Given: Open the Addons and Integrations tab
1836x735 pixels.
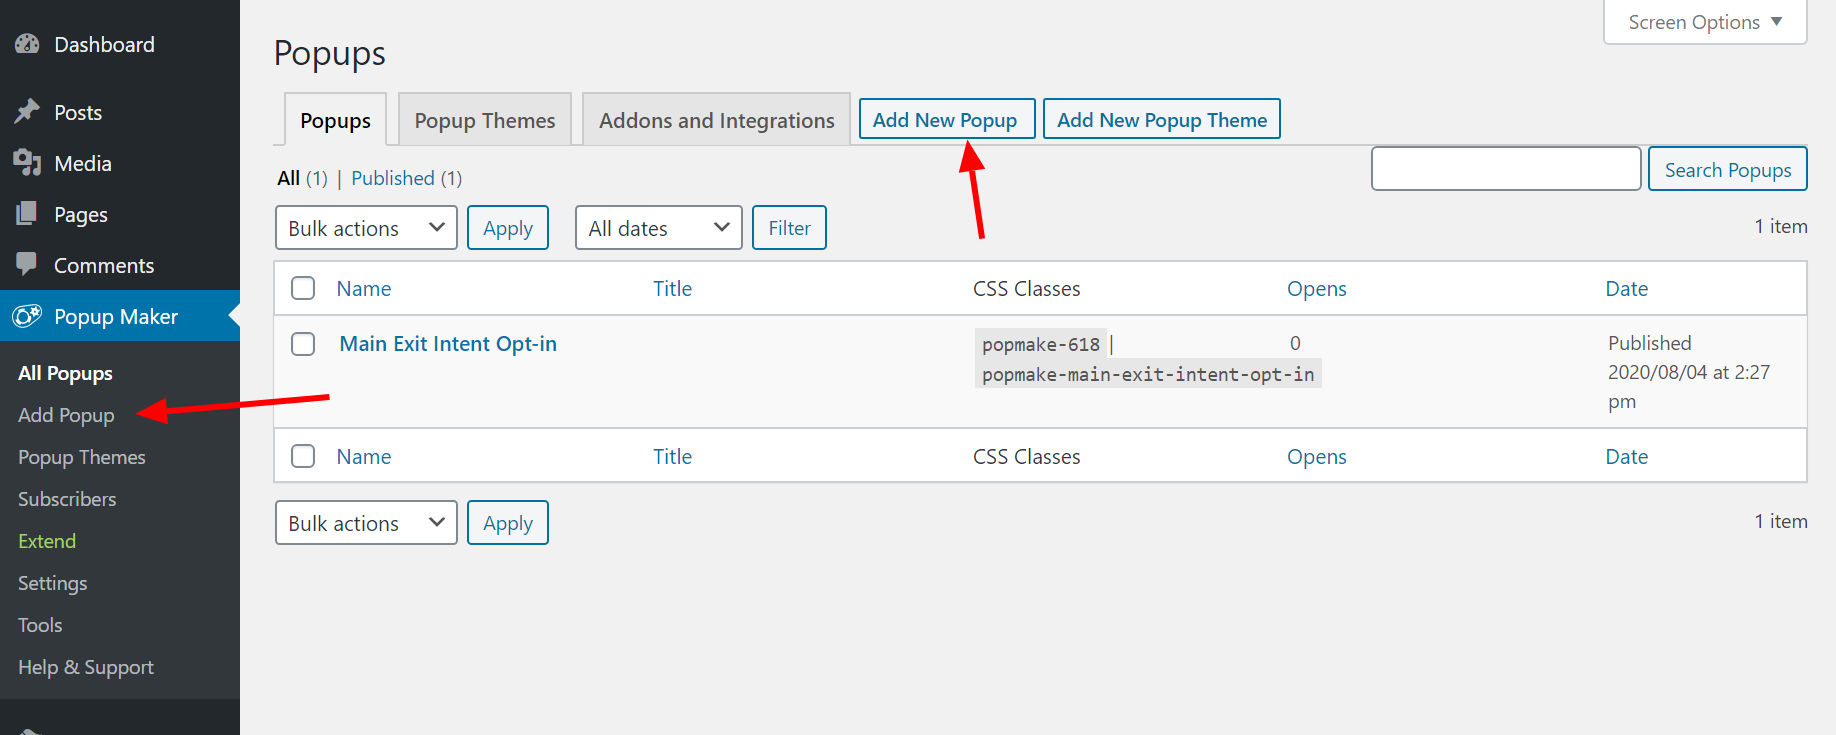Looking at the screenshot, I should [716, 119].
